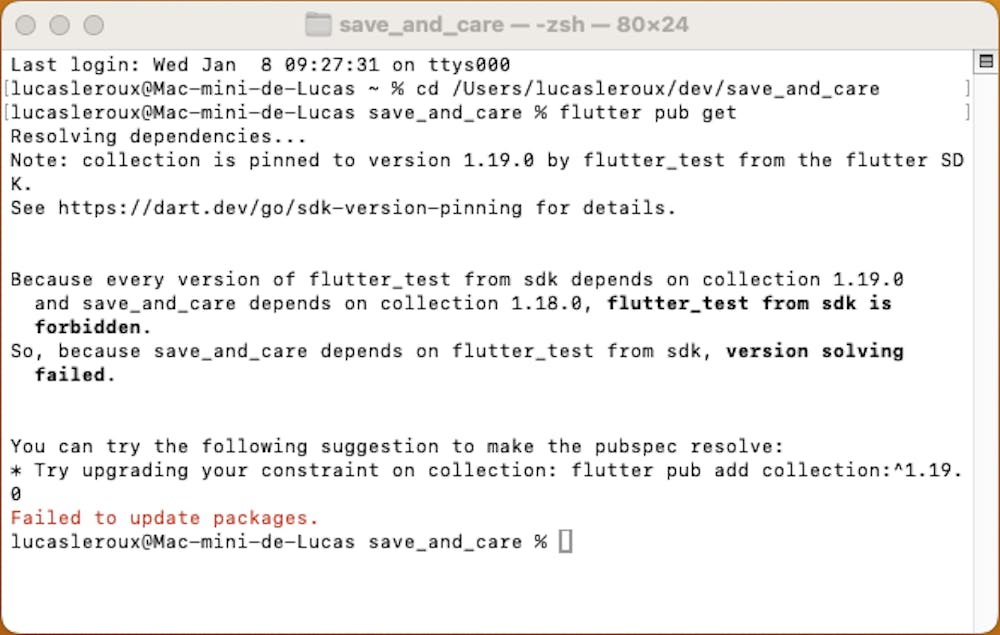The image size is (1000, 635).
Task: Click the "Last login" line at the top
Action: coord(260,64)
